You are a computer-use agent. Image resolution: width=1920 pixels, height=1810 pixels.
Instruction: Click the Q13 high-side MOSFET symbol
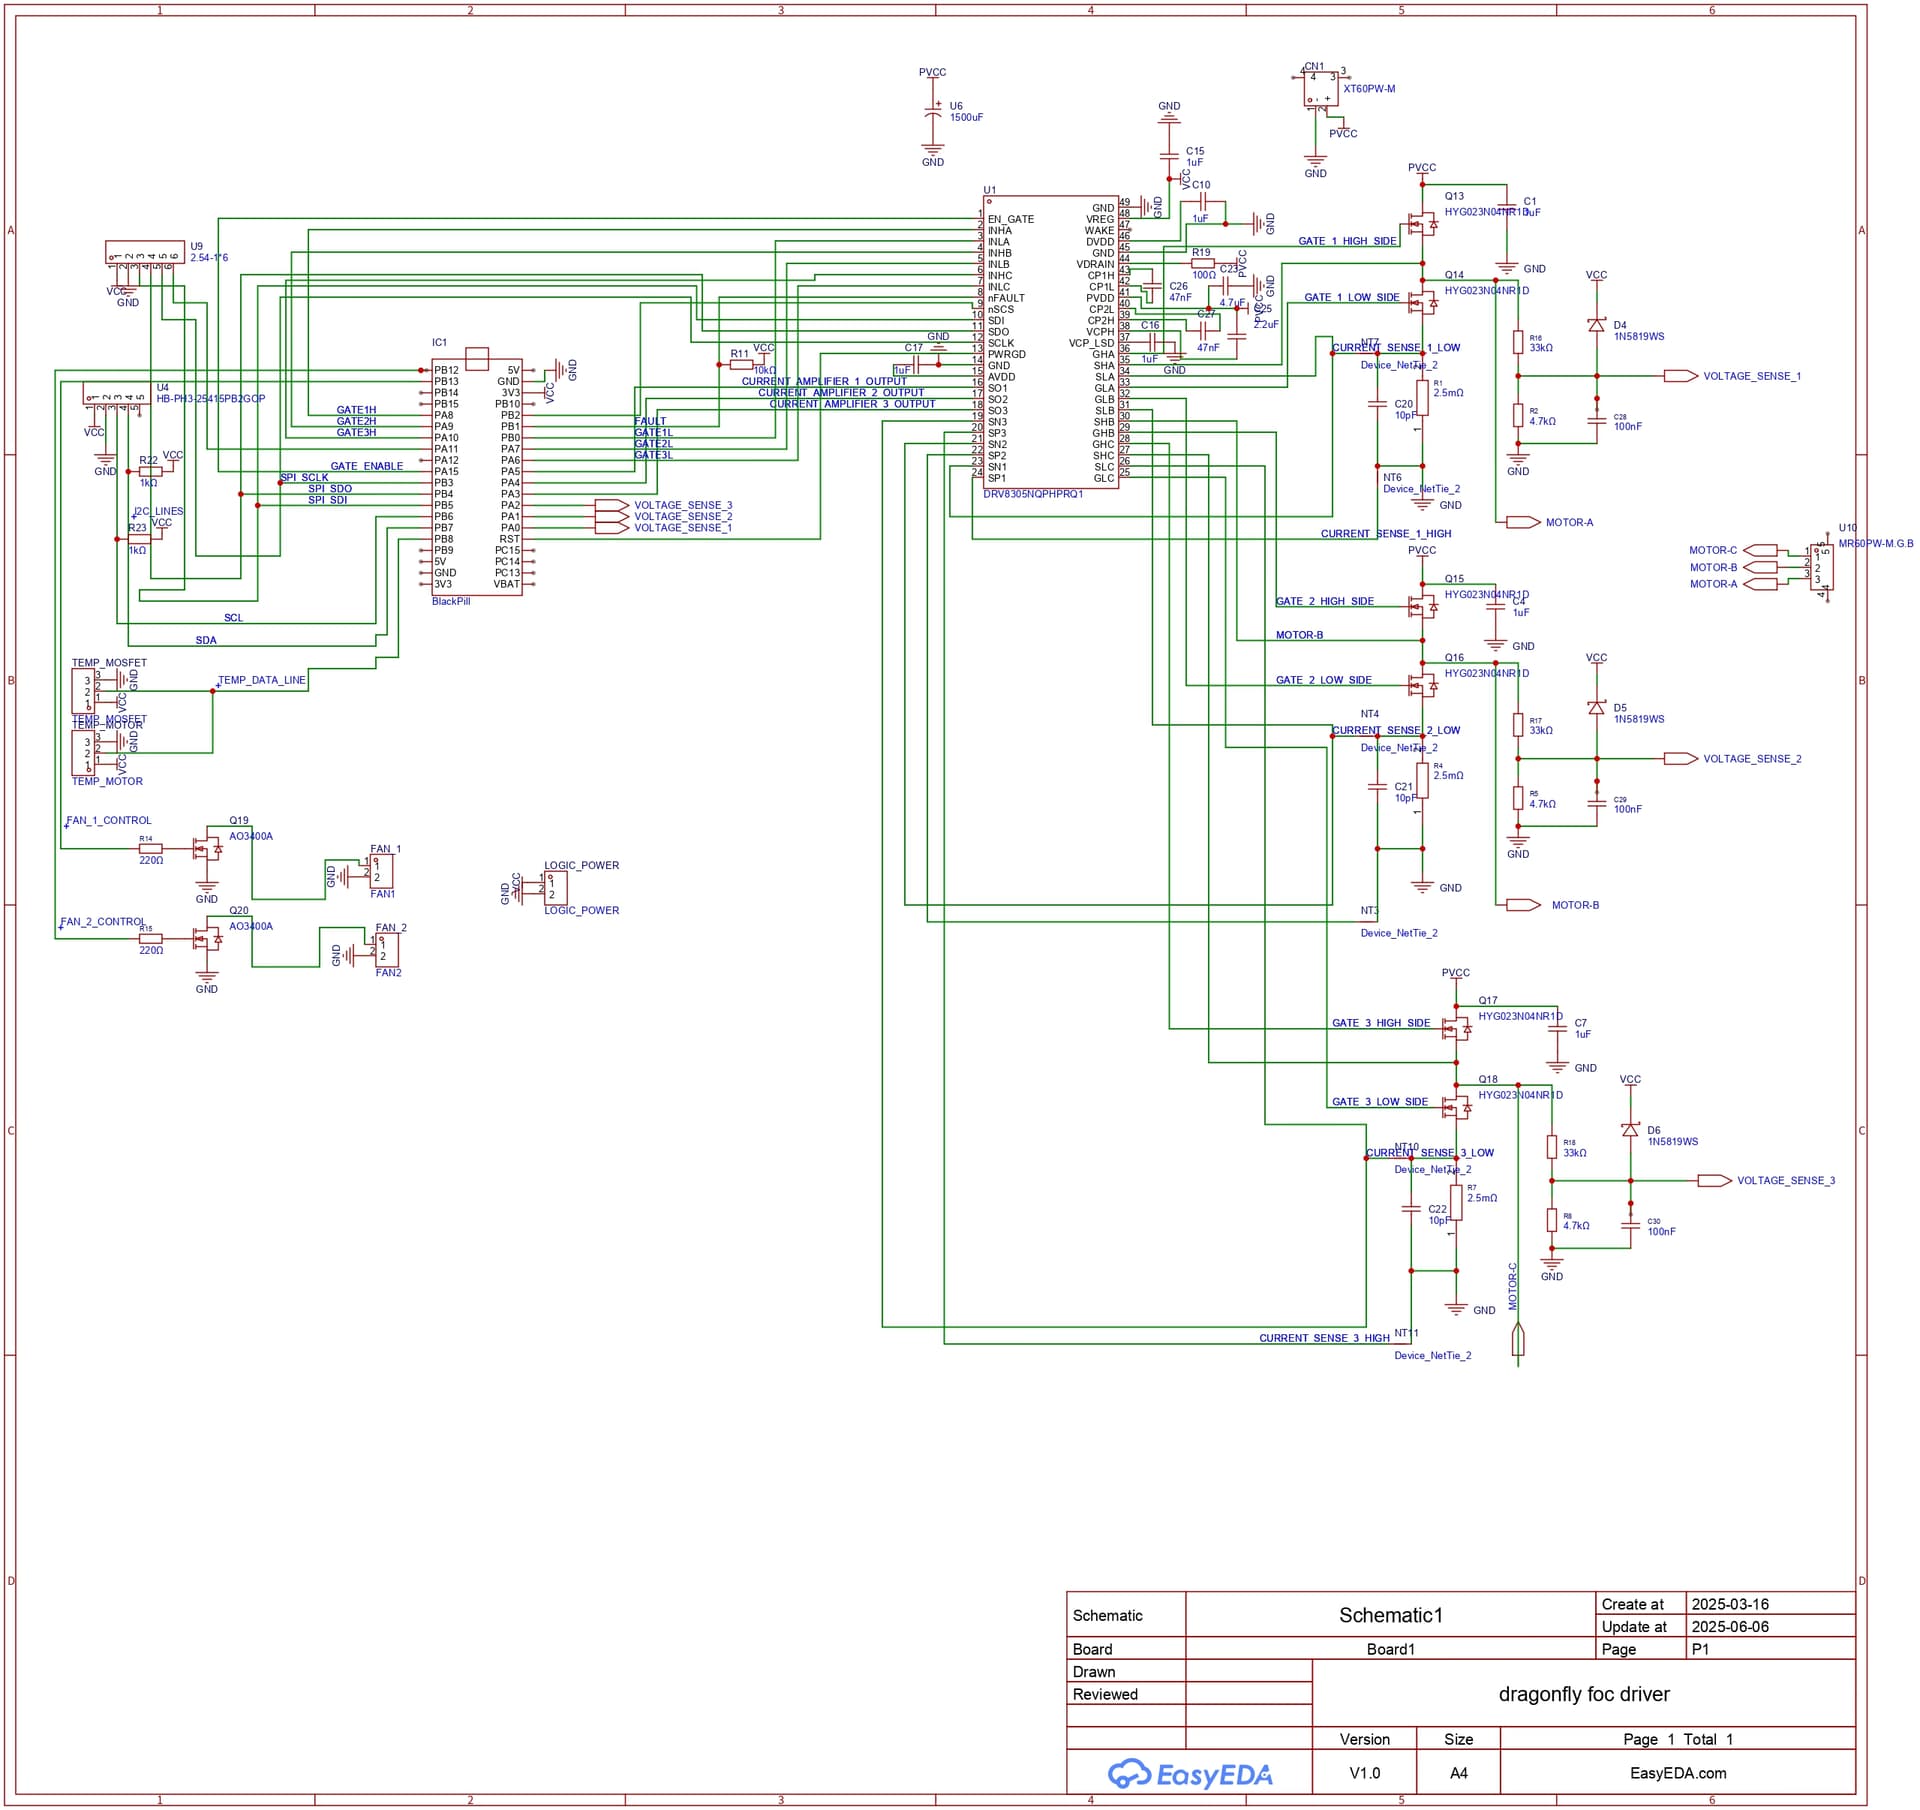pos(1420,224)
